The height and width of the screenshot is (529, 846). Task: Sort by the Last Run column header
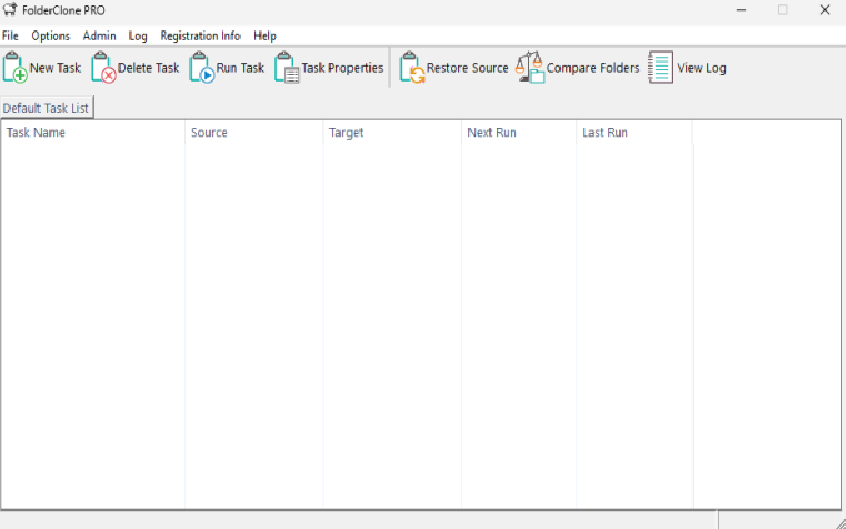pos(634,133)
